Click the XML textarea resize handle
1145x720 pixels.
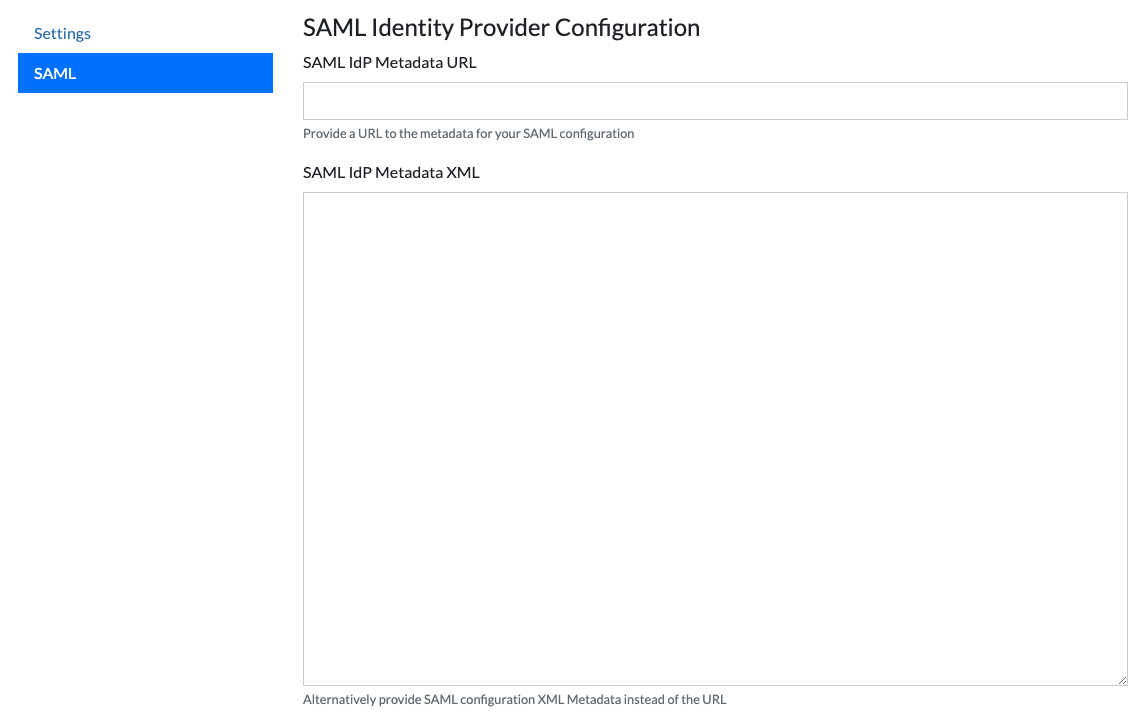coord(1122,680)
